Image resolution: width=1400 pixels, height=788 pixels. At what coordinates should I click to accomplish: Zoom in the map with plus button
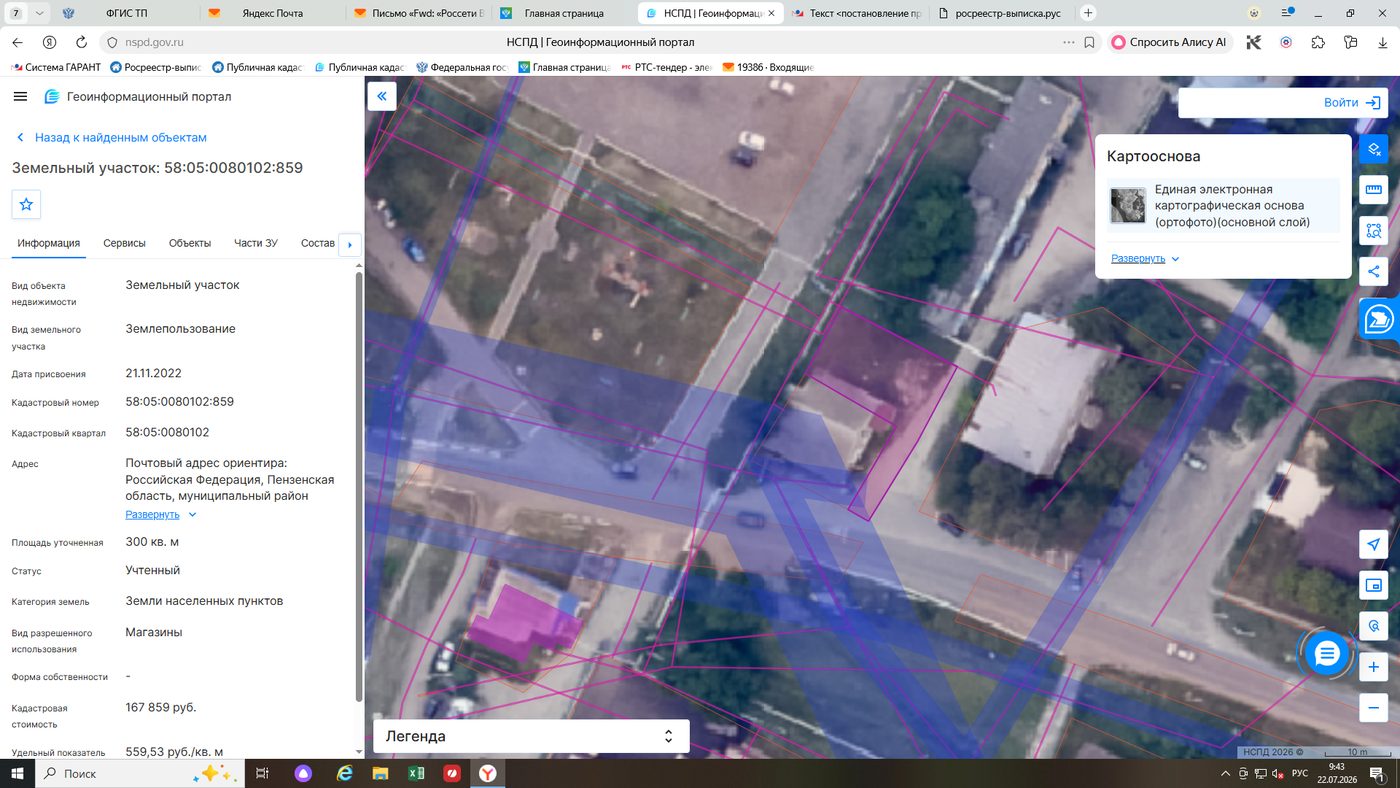(x=1374, y=667)
